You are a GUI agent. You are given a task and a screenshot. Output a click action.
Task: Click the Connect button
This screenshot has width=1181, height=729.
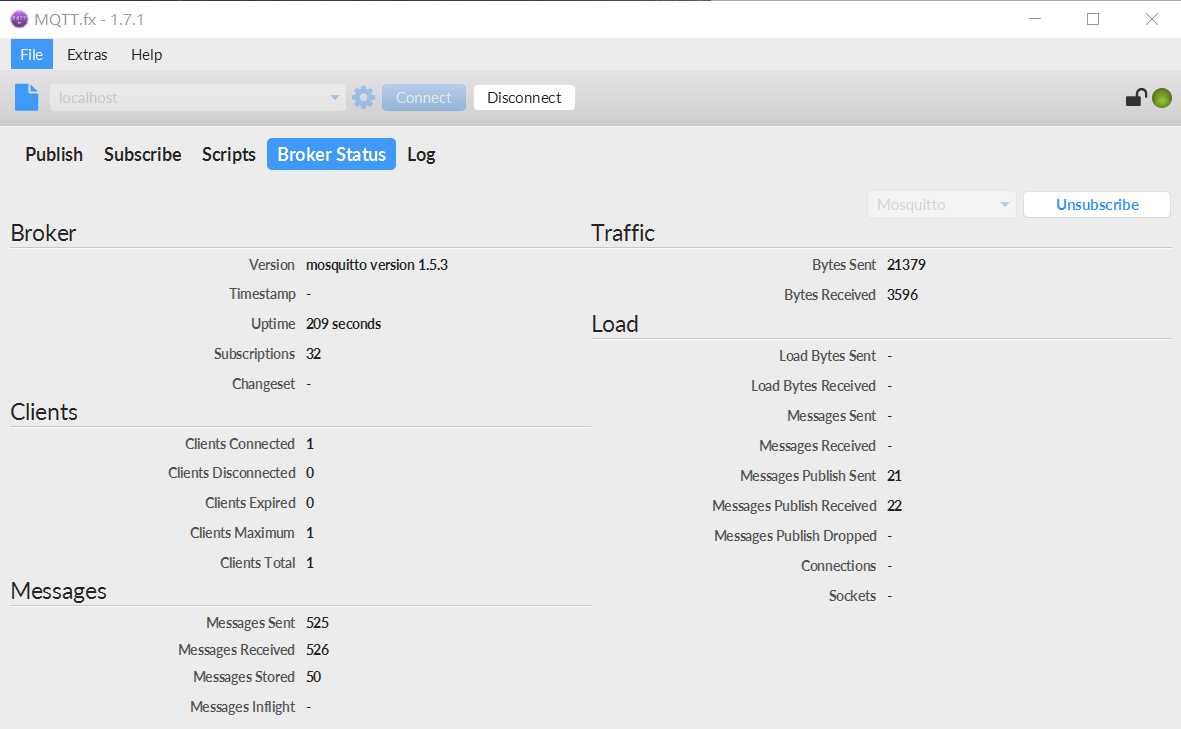point(424,98)
